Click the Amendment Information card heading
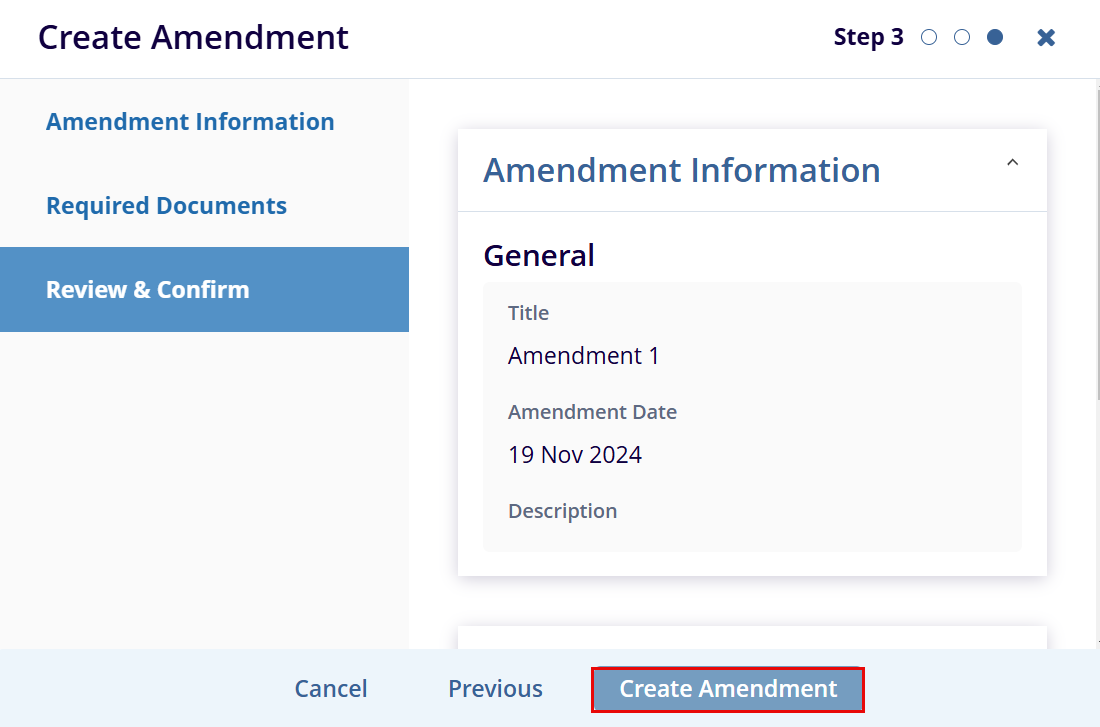1100x727 pixels. pyautogui.click(x=681, y=170)
